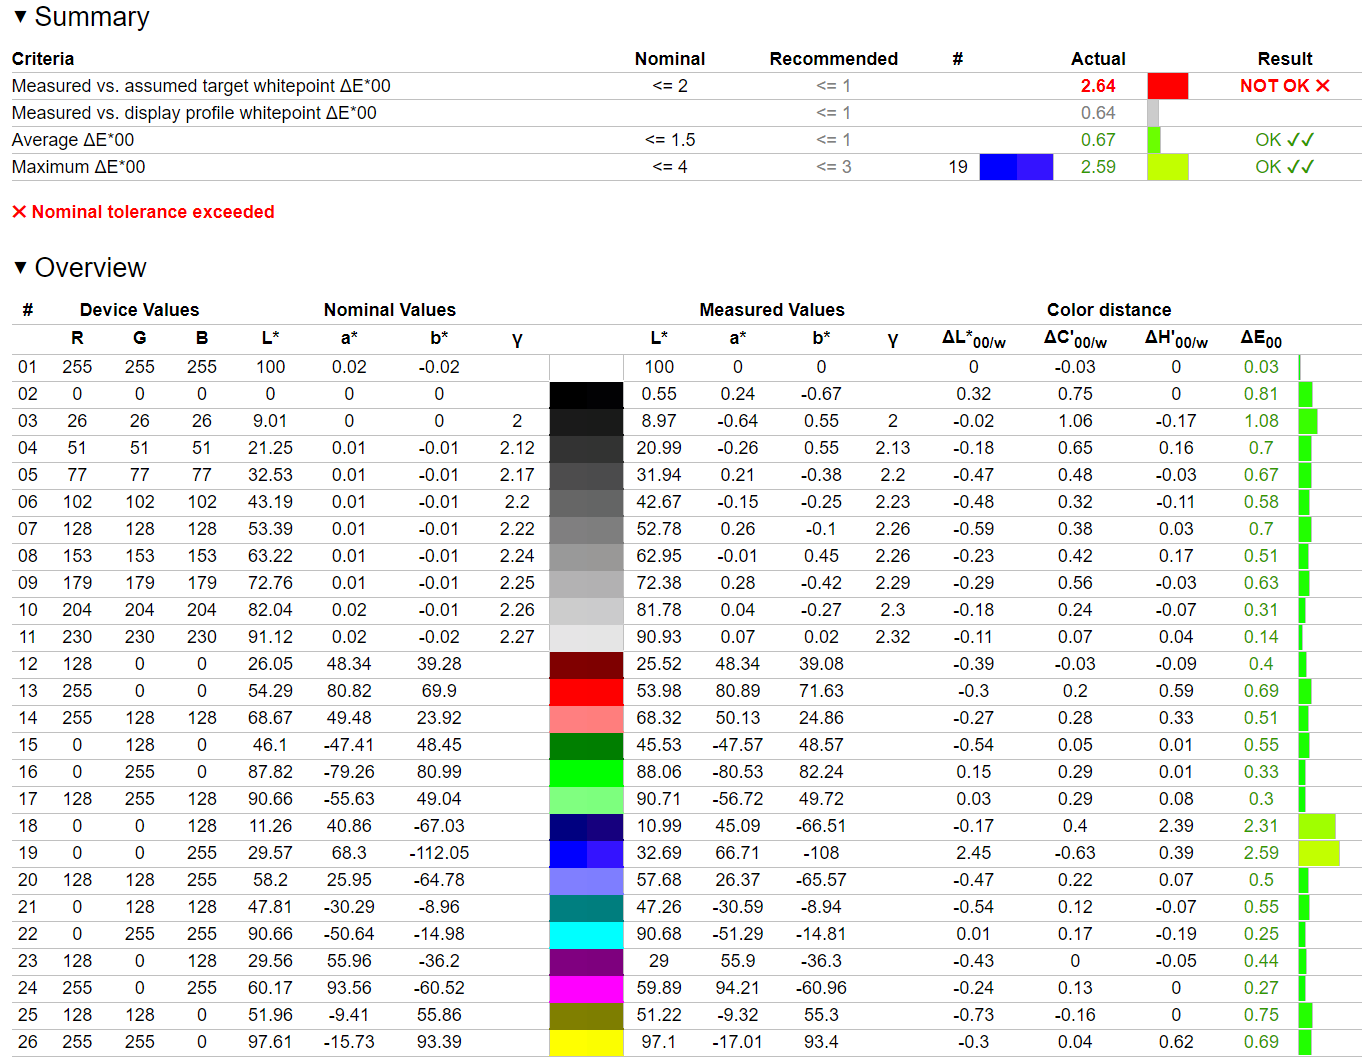Click measured L* 32.69 in row 19
This screenshot has height=1059, width=1372.
tap(659, 853)
